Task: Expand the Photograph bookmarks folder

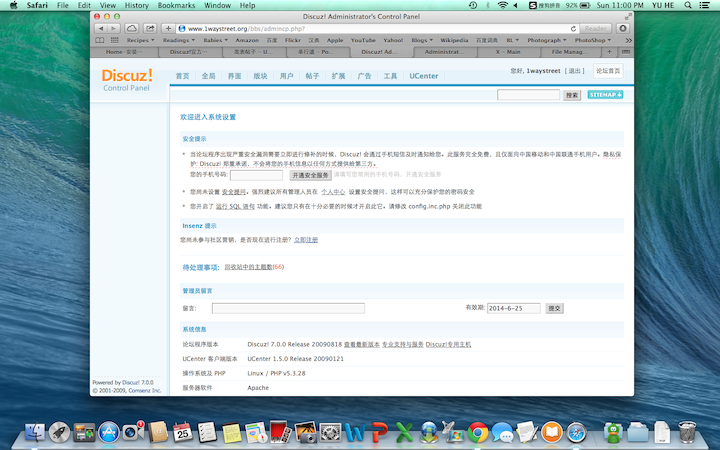Action: tap(546, 40)
